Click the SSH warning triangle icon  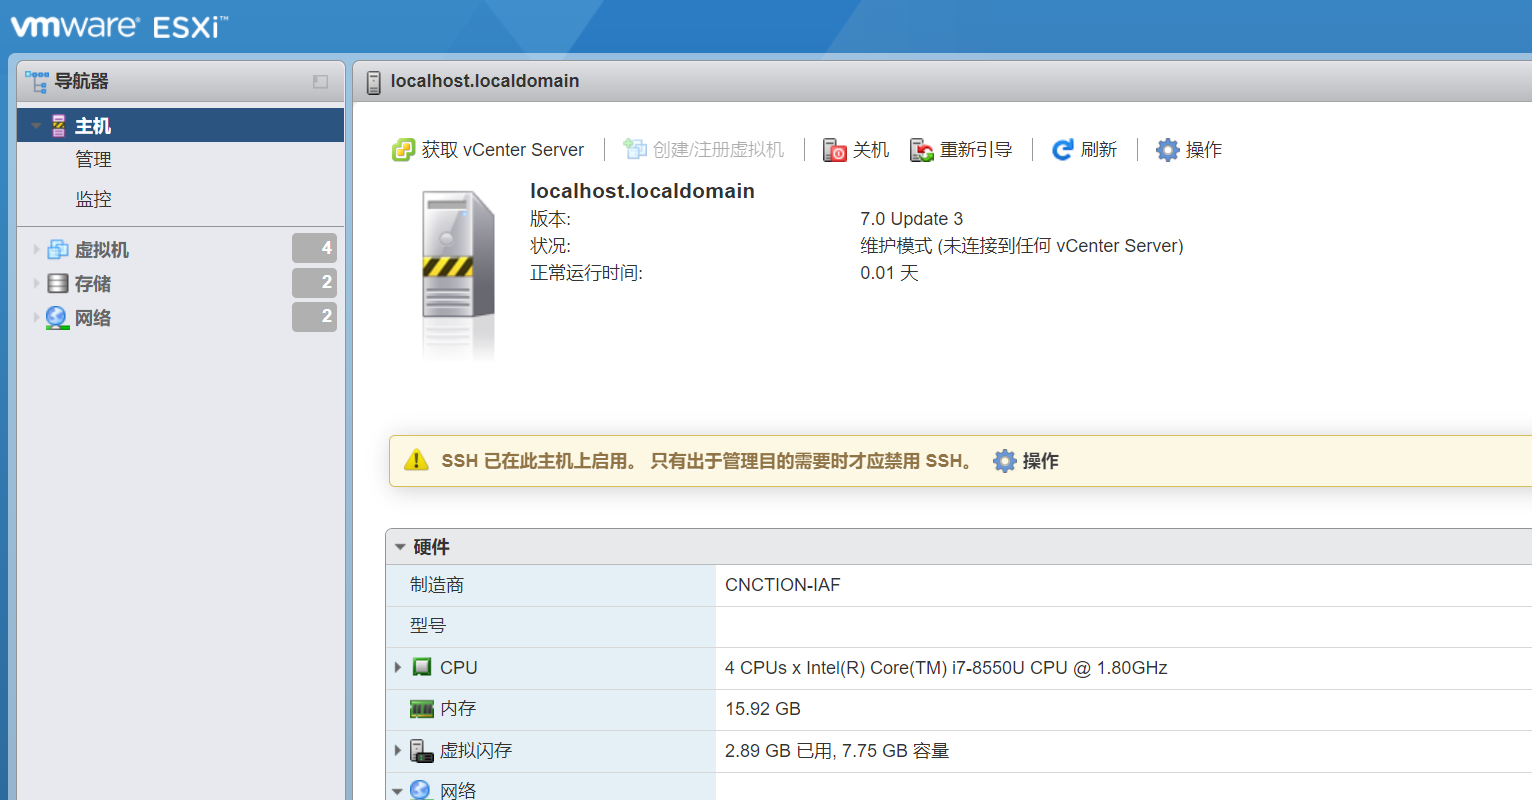[415, 460]
